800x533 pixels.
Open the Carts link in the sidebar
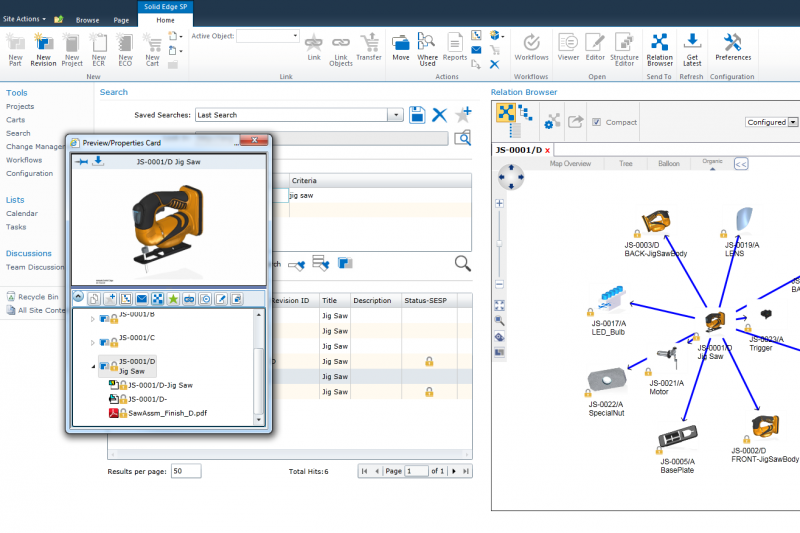[x=15, y=120]
